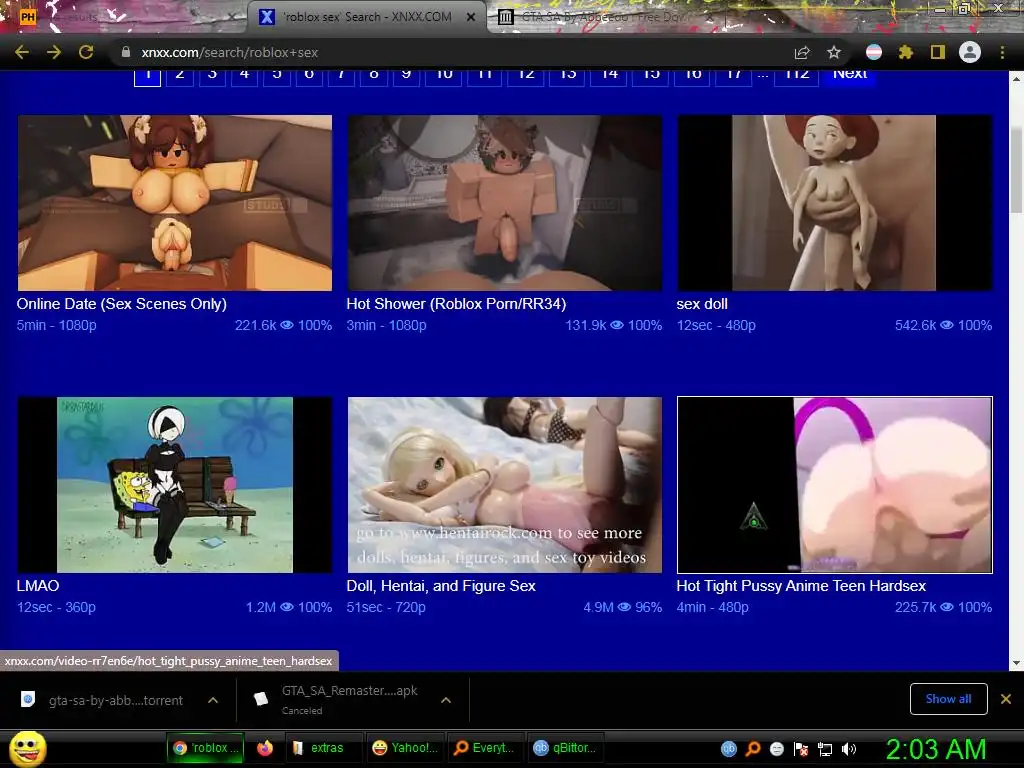Close the XNXX.COM search tab
1024x768 pixels.
(470, 18)
